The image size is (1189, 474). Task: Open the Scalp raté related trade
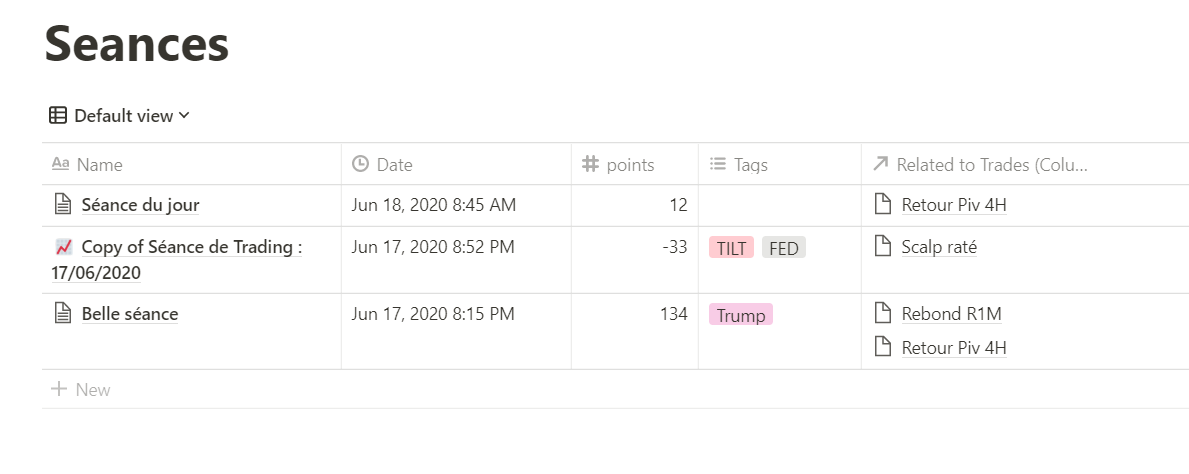(938, 247)
